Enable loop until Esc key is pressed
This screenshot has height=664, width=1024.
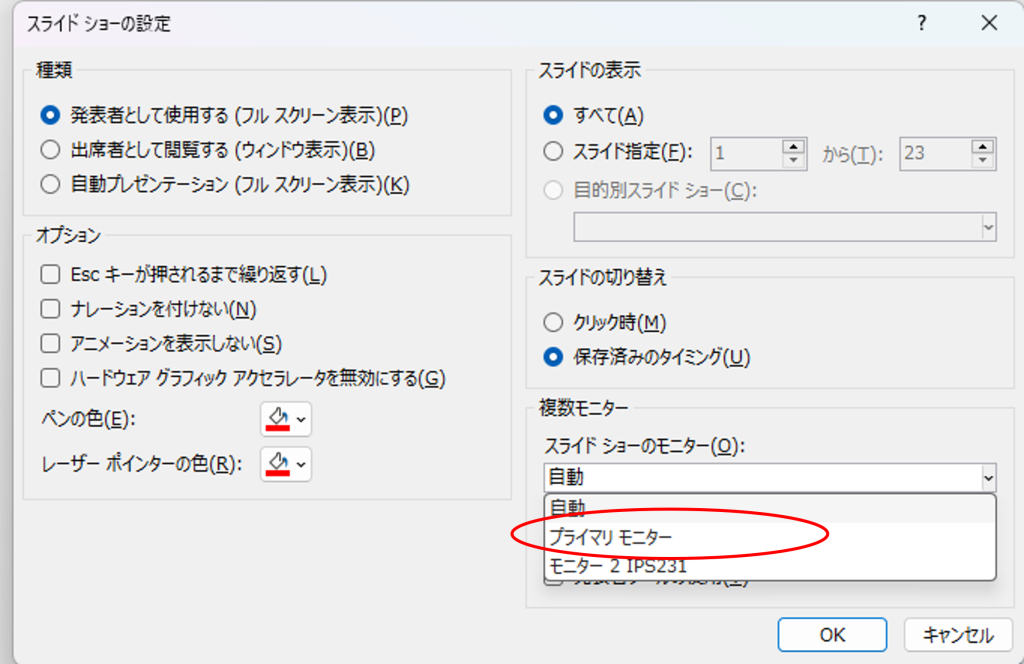click(x=50, y=274)
